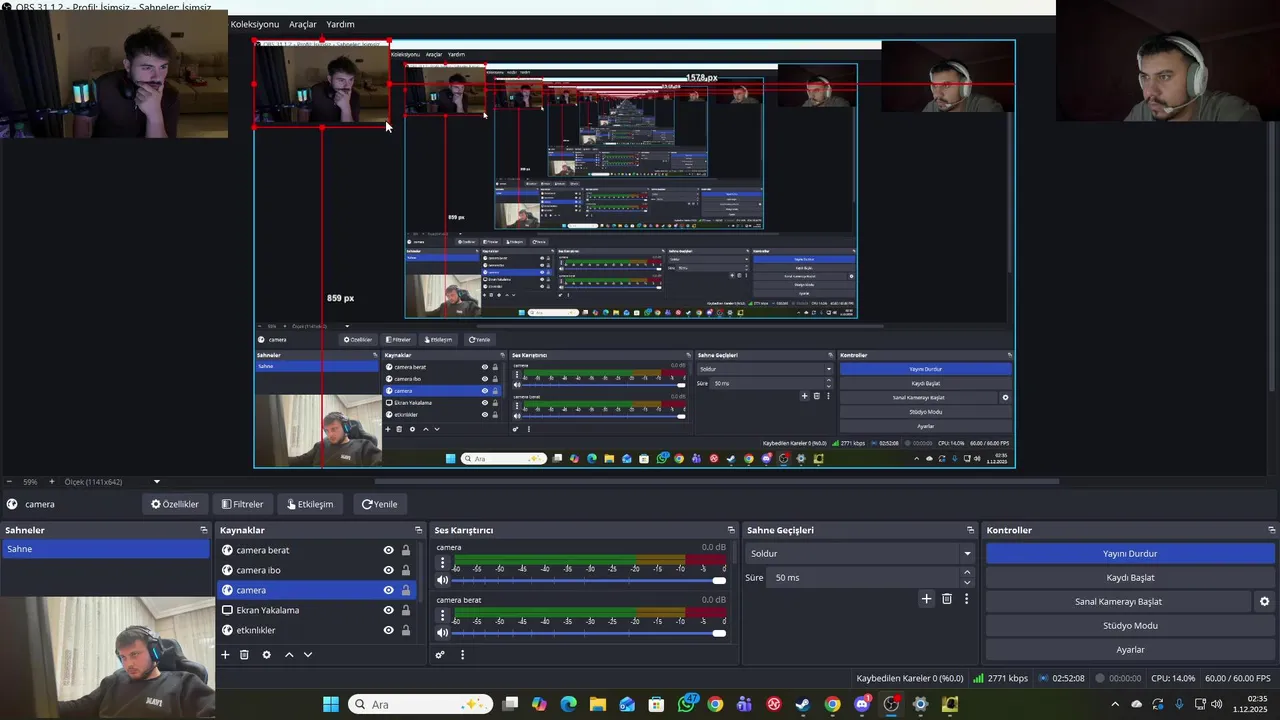This screenshot has height=720, width=1280.
Task: Pop out the Sahne Geçişleri dock
Action: point(970,530)
